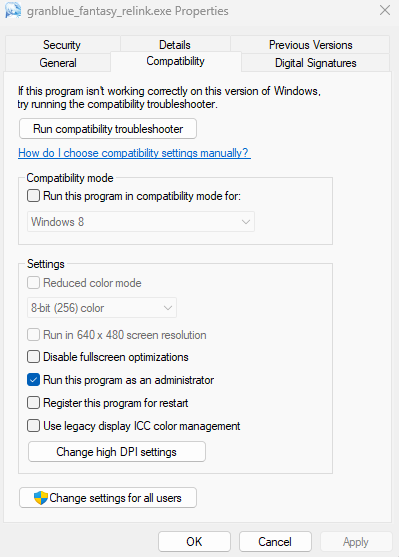Tick Disable fullscreen optimizations checkbox
Screen dimensions: 399x557
(33, 357)
